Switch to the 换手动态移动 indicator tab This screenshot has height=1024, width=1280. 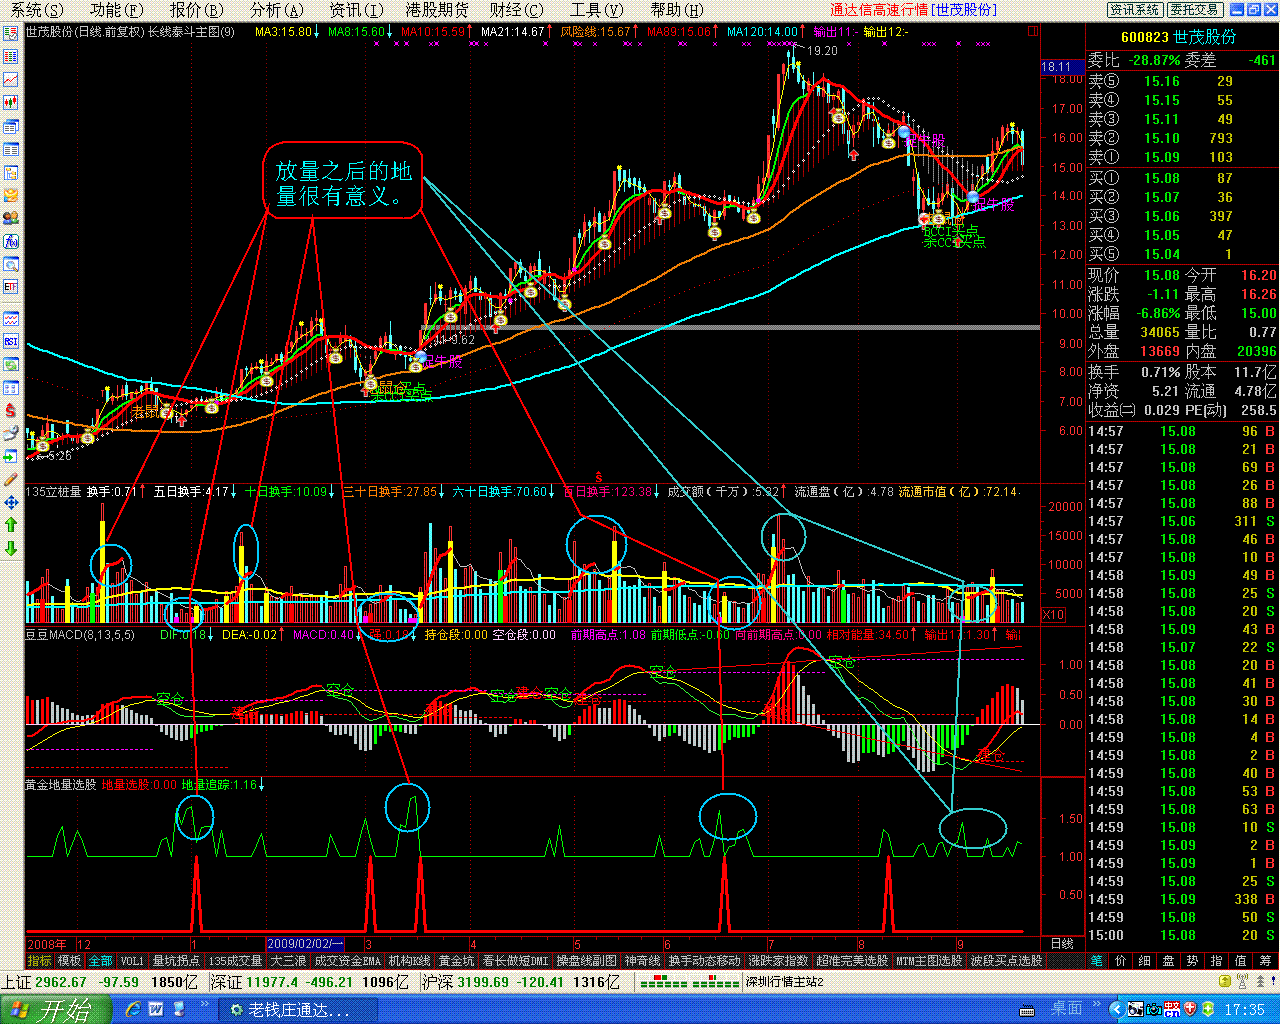(x=705, y=961)
